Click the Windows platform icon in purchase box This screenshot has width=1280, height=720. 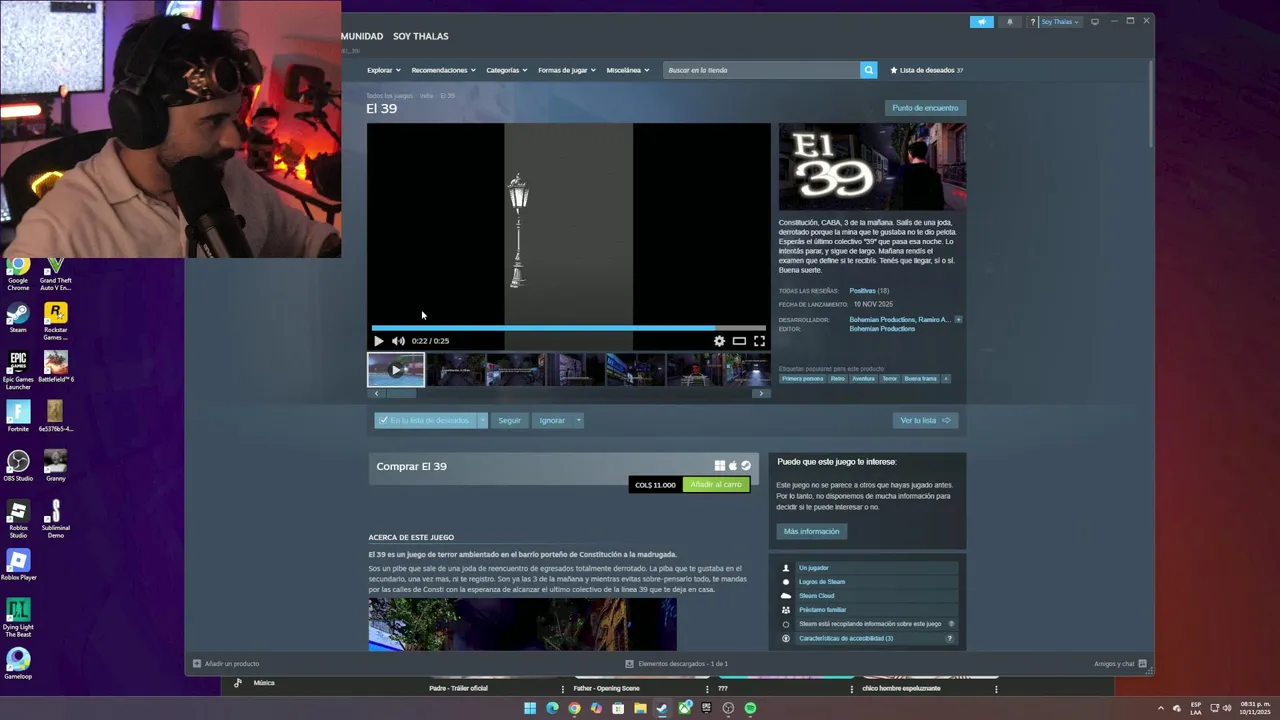[x=719, y=466]
